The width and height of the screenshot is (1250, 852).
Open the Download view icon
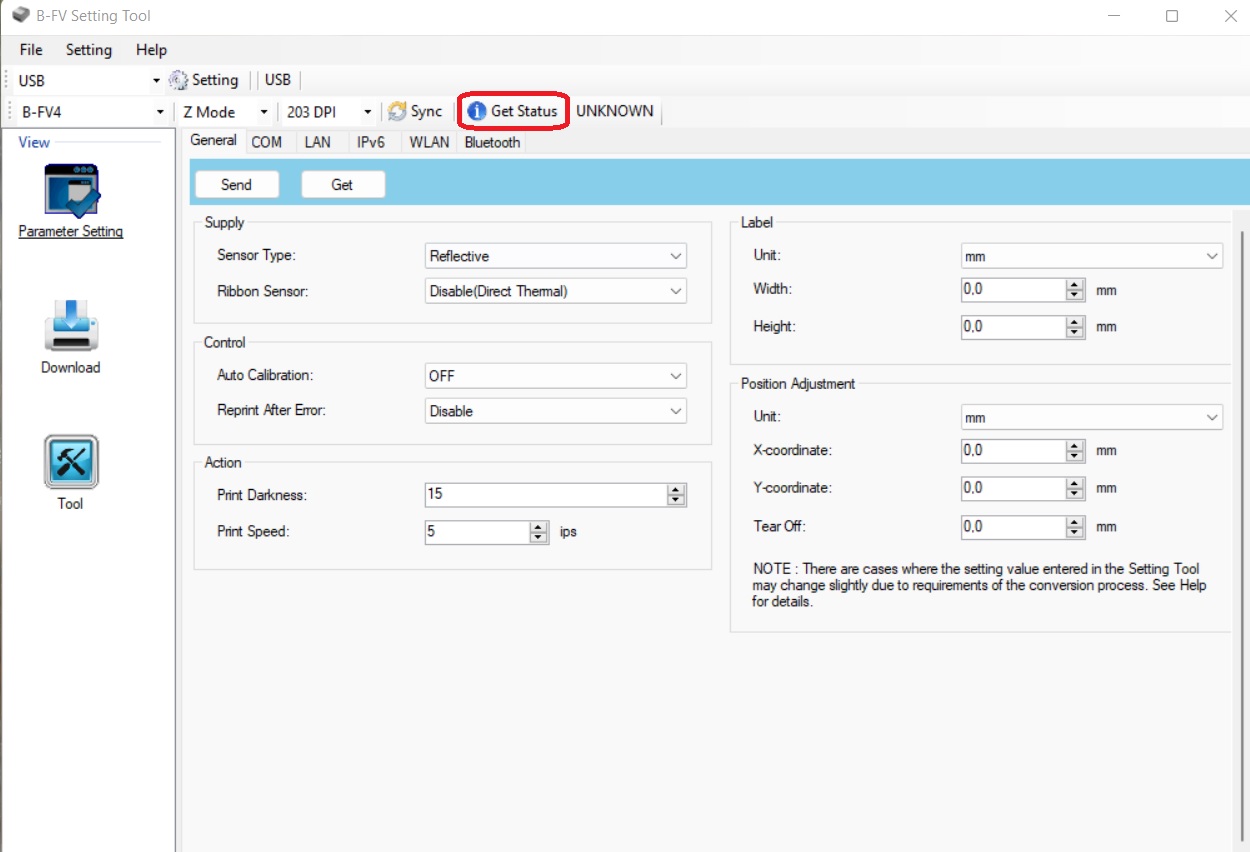[71, 326]
